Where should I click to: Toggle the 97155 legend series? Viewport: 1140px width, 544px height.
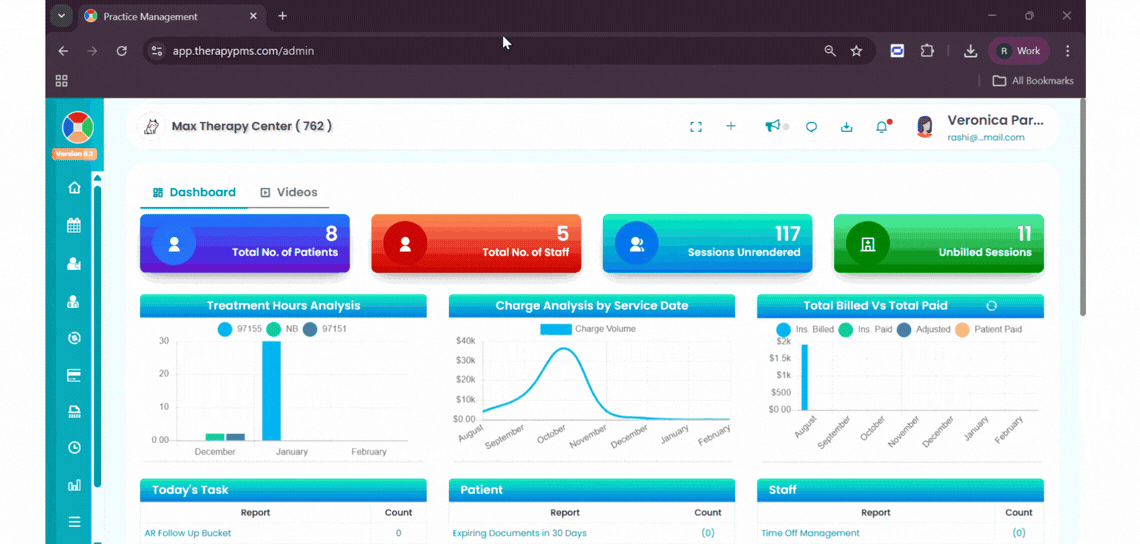[x=240, y=329]
